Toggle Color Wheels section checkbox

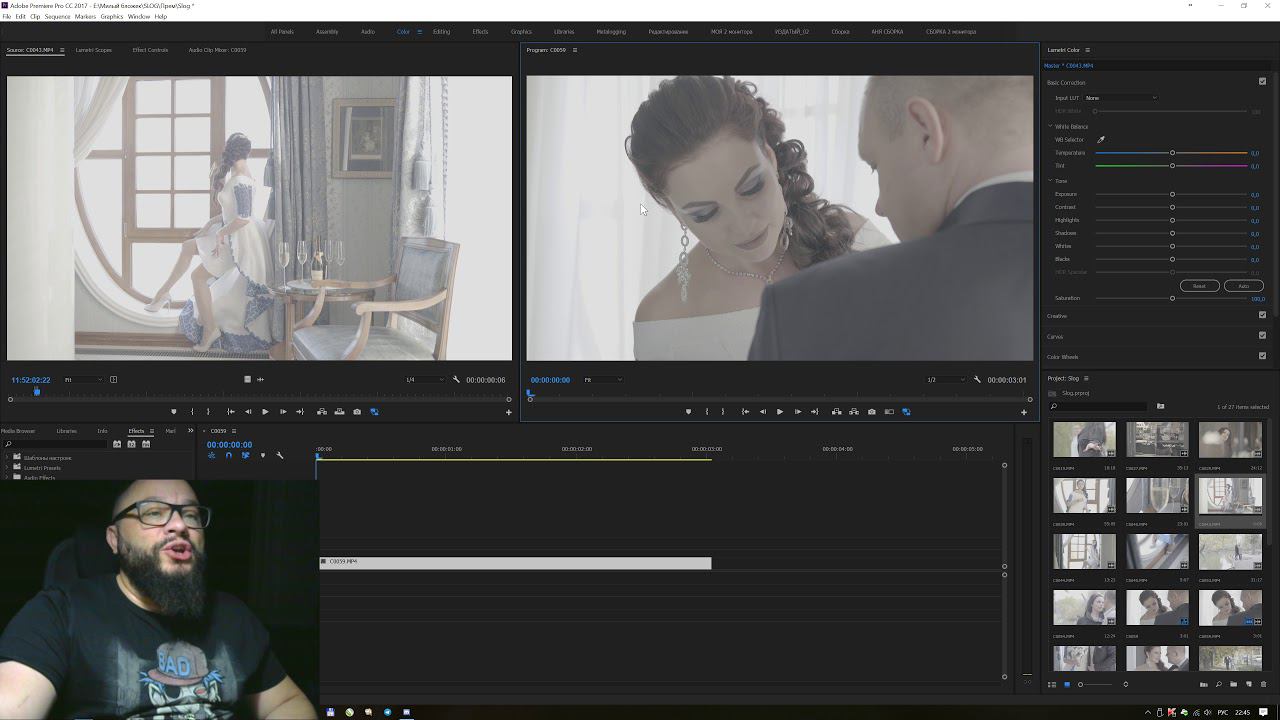click(1262, 356)
